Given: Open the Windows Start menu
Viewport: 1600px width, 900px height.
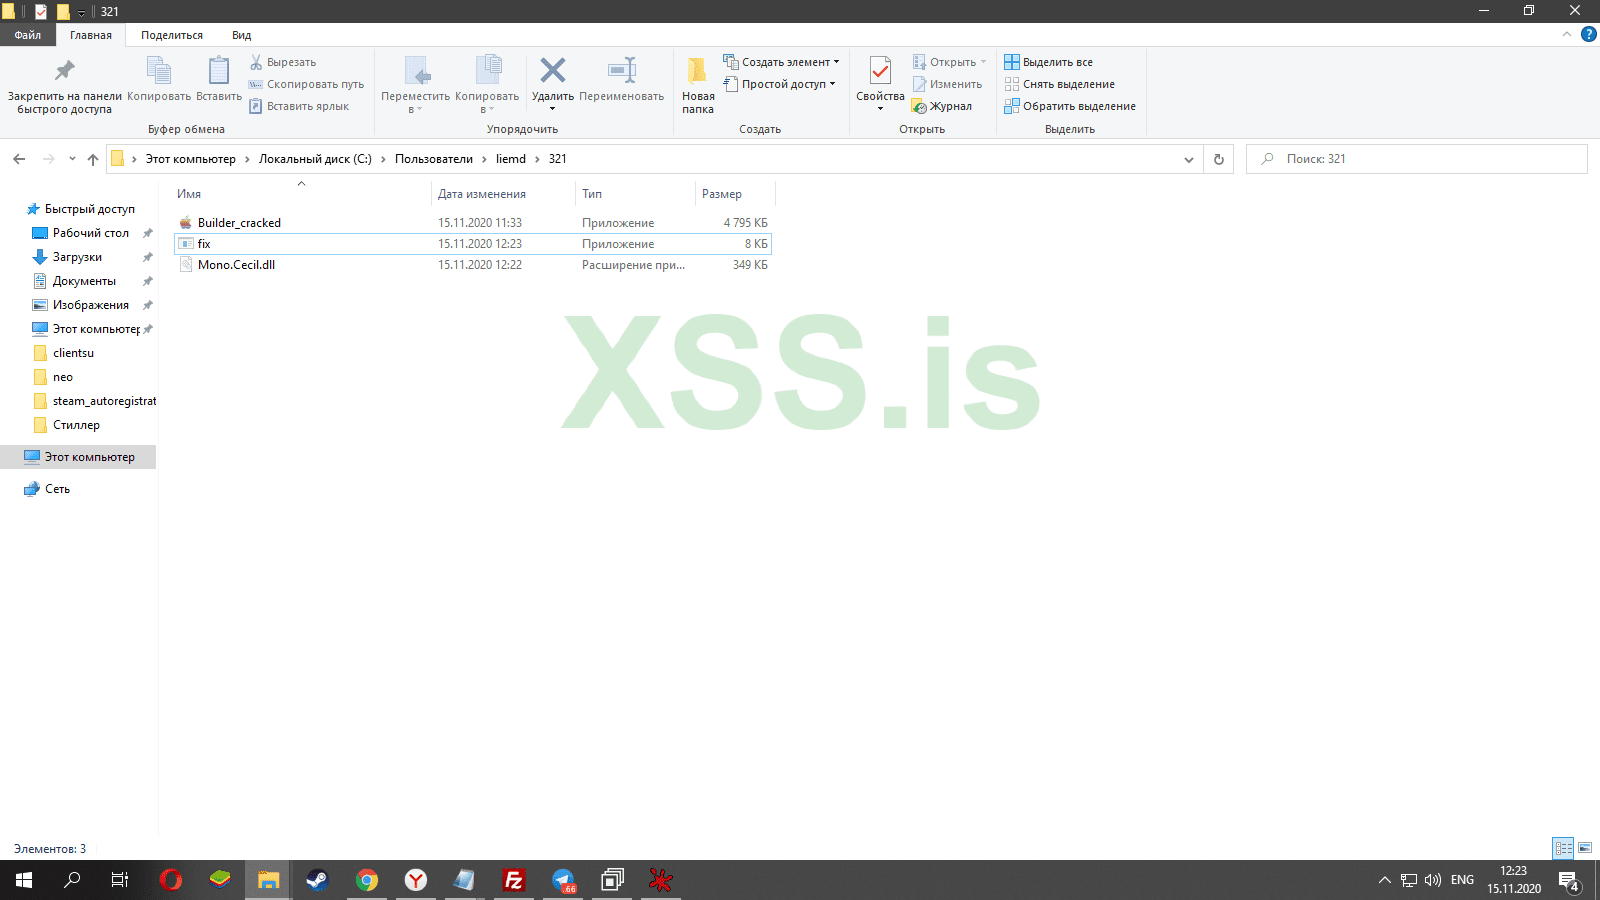Looking at the screenshot, I should click(24, 880).
